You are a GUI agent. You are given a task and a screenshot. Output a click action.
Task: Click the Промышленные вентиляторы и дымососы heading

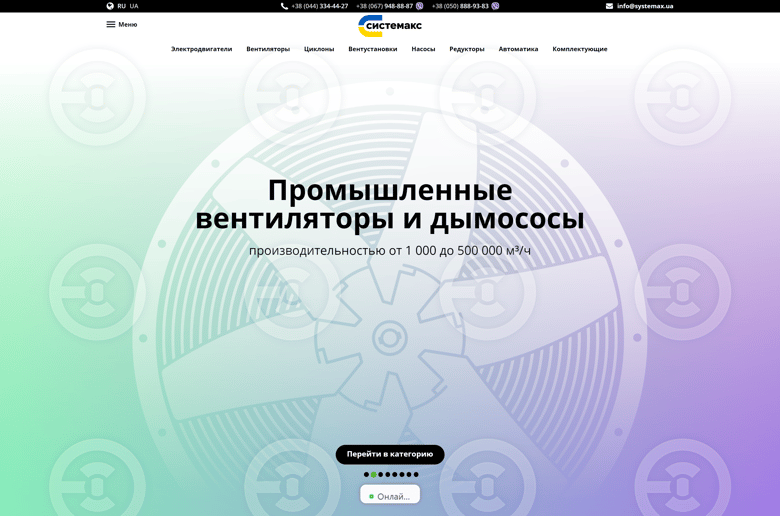tap(390, 205)
